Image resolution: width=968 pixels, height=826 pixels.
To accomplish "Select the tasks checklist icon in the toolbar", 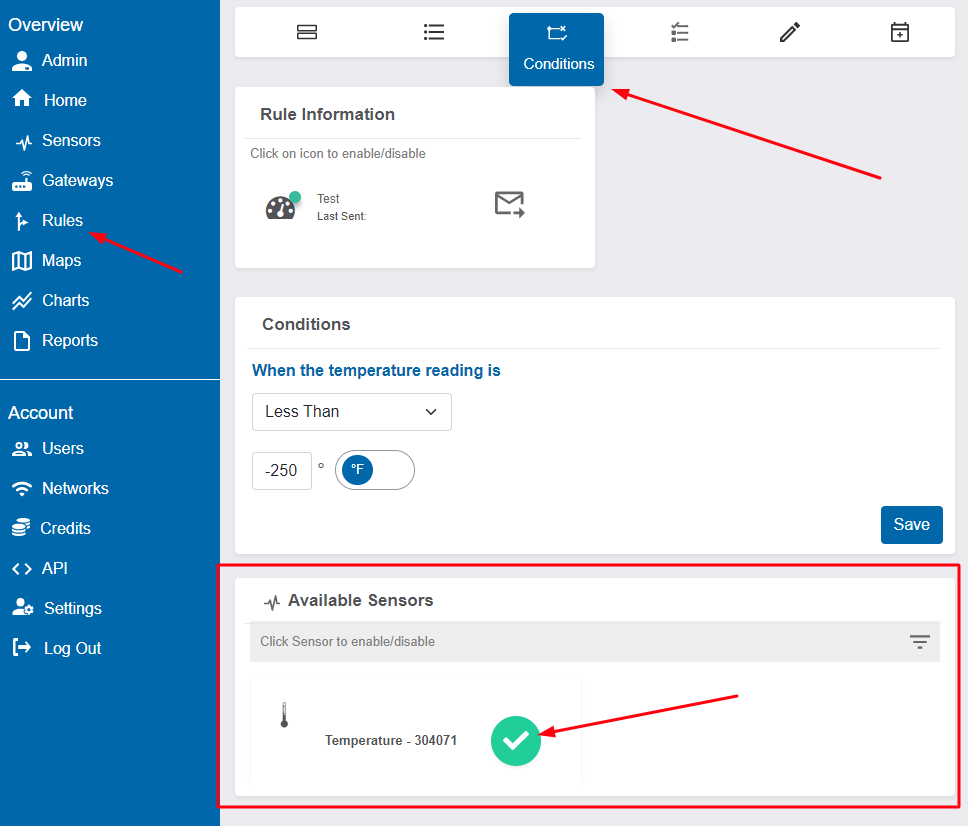I will [679, 31].
